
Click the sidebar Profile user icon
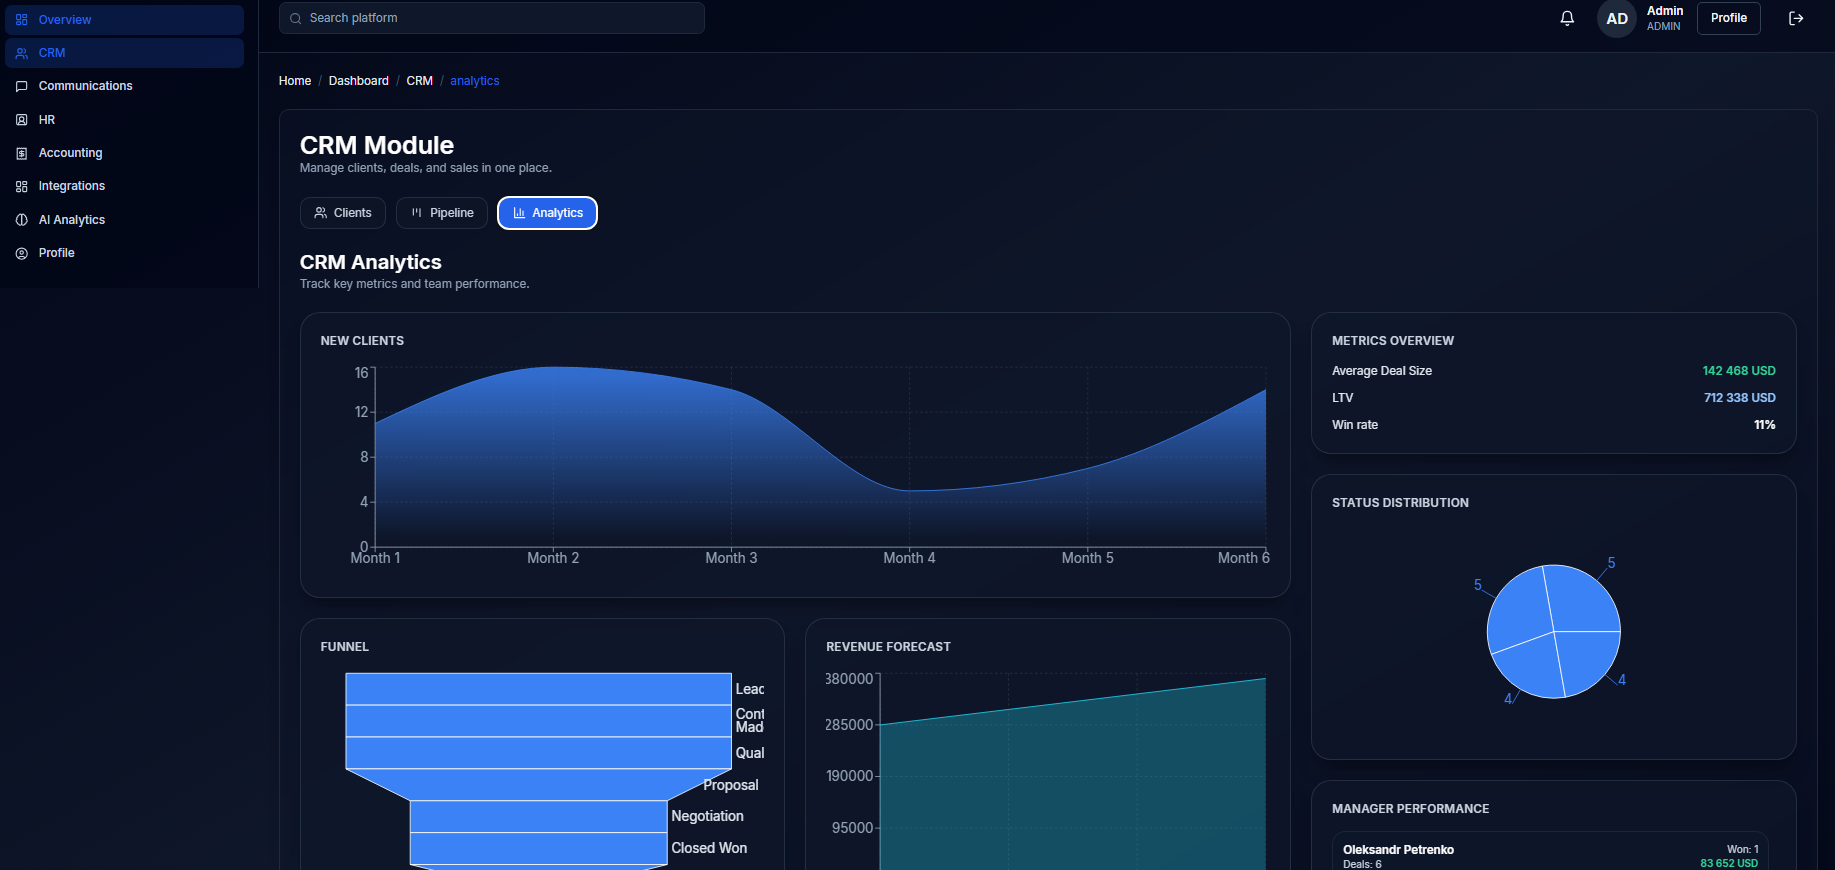22,253
